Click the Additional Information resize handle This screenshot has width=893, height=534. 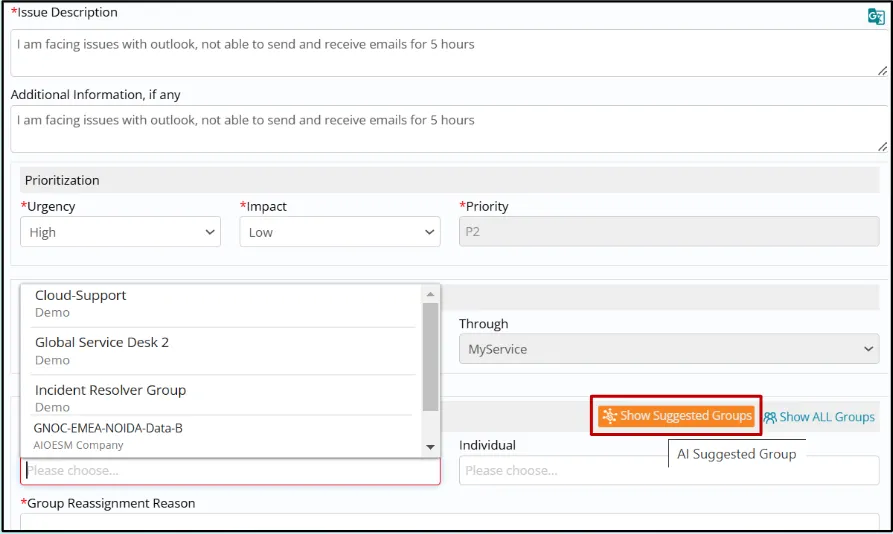click(882, 146)
